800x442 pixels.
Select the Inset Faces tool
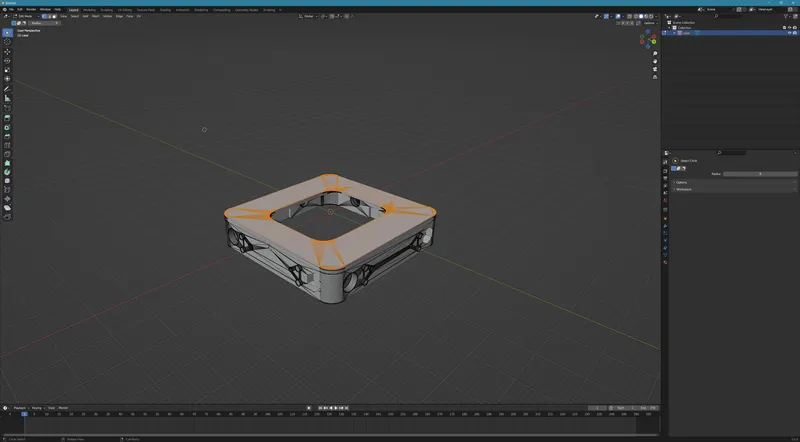point(7,127)
